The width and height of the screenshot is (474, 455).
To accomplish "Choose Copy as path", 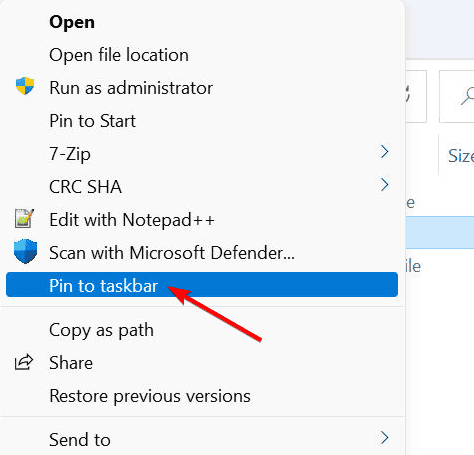I will click(x=101, y=330).
